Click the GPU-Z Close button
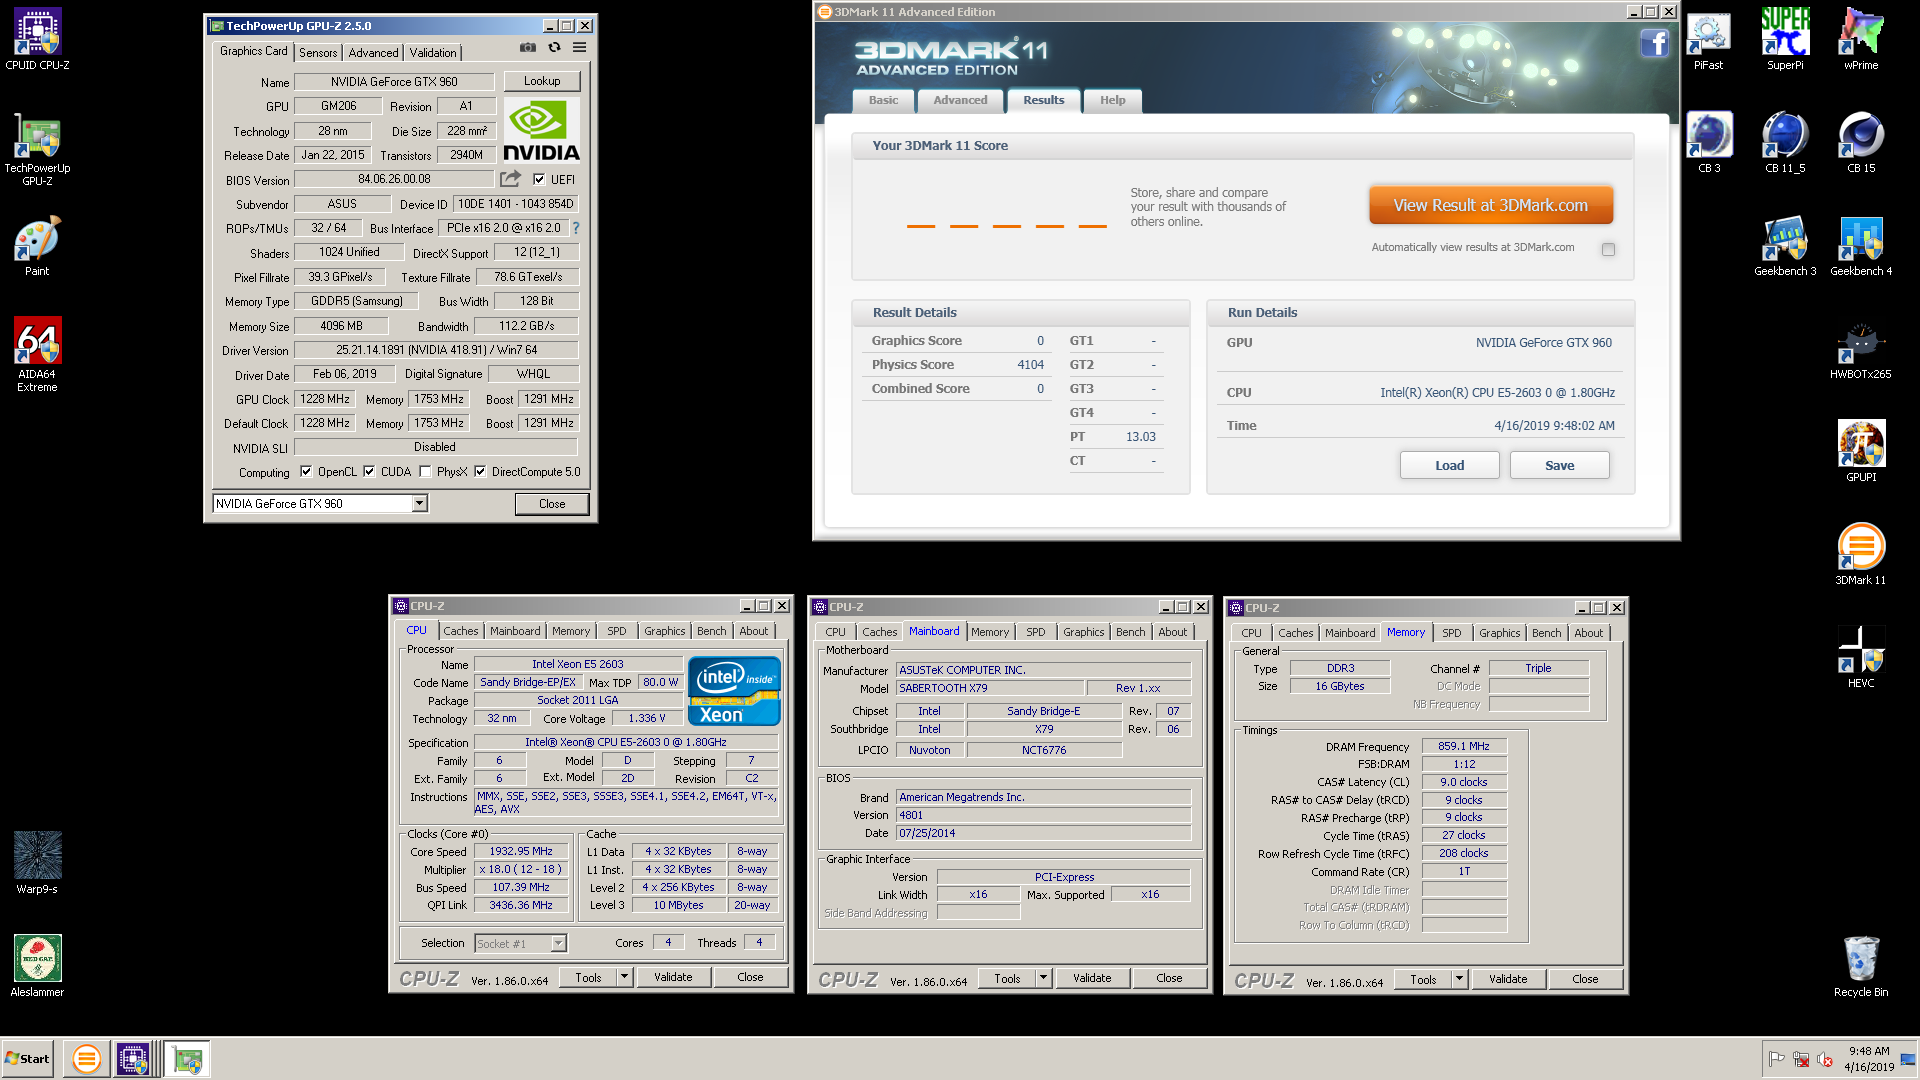 tap(552, 504)
